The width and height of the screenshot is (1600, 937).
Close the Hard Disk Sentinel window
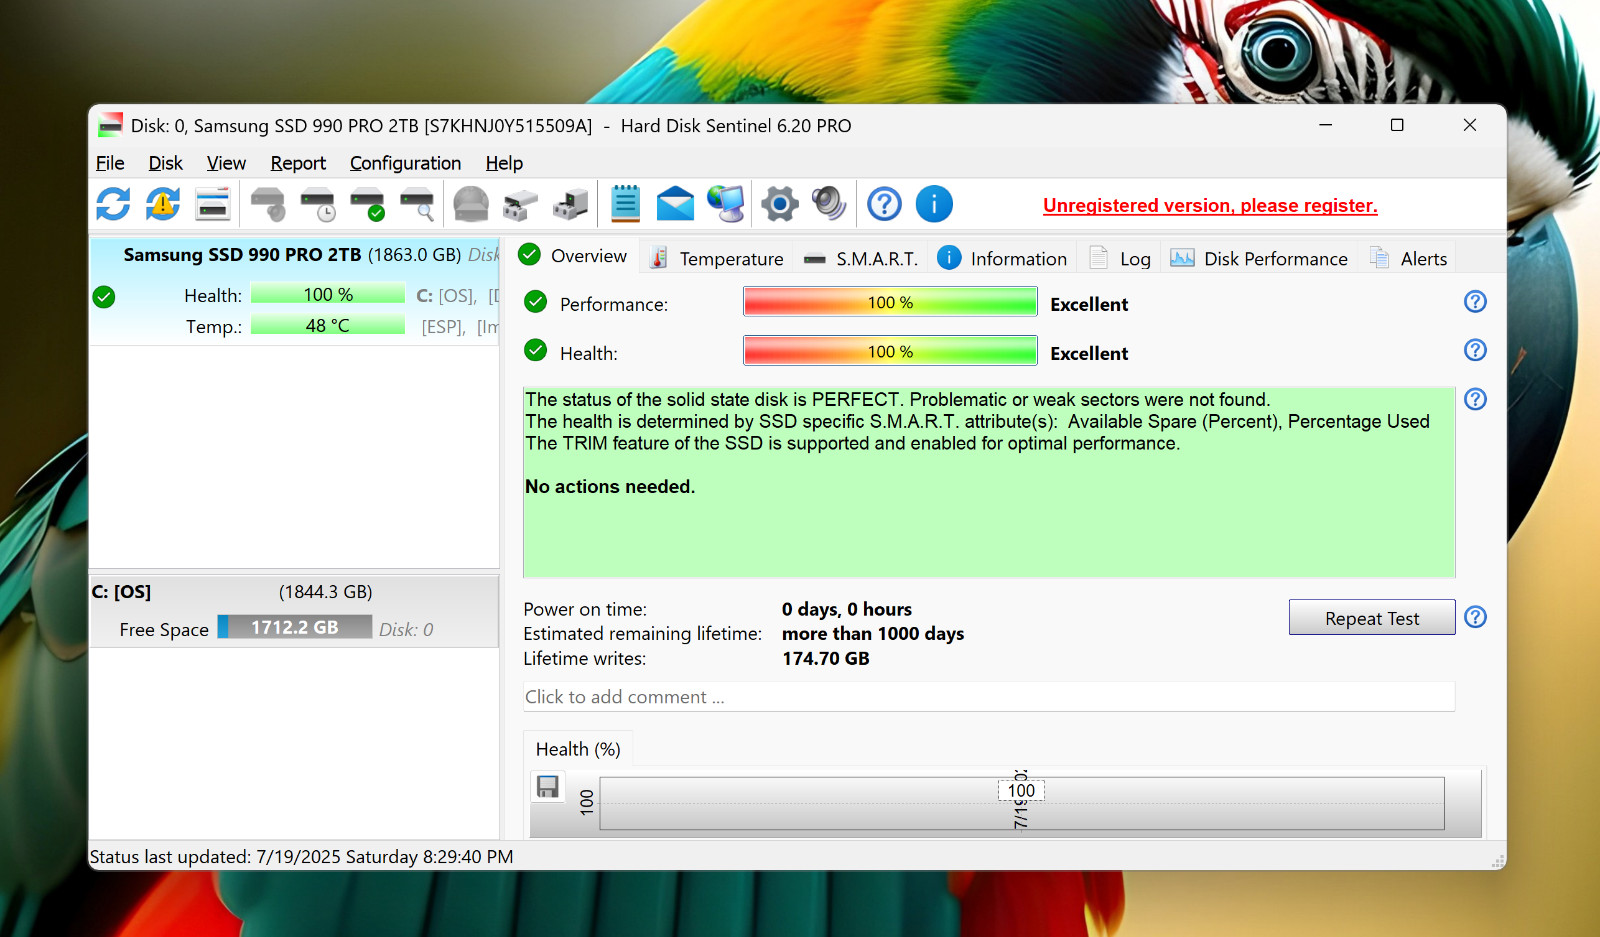1469,125
